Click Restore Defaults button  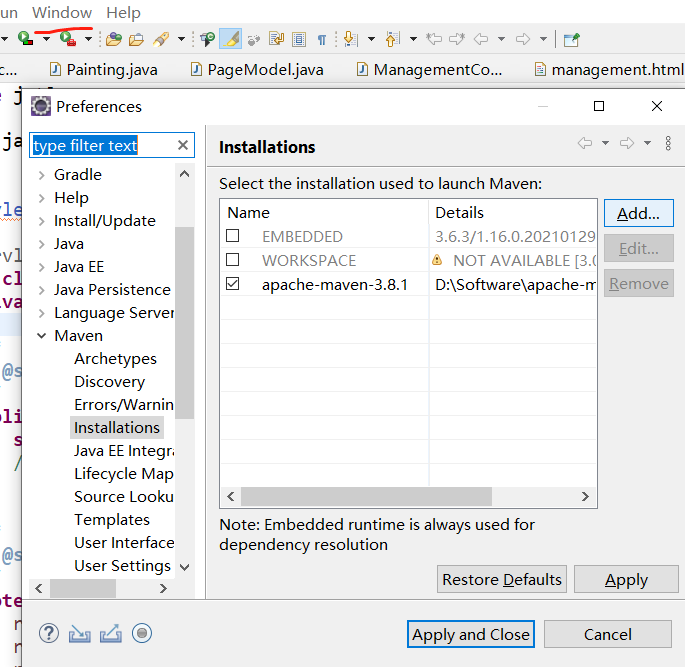(x=502, y=579)
